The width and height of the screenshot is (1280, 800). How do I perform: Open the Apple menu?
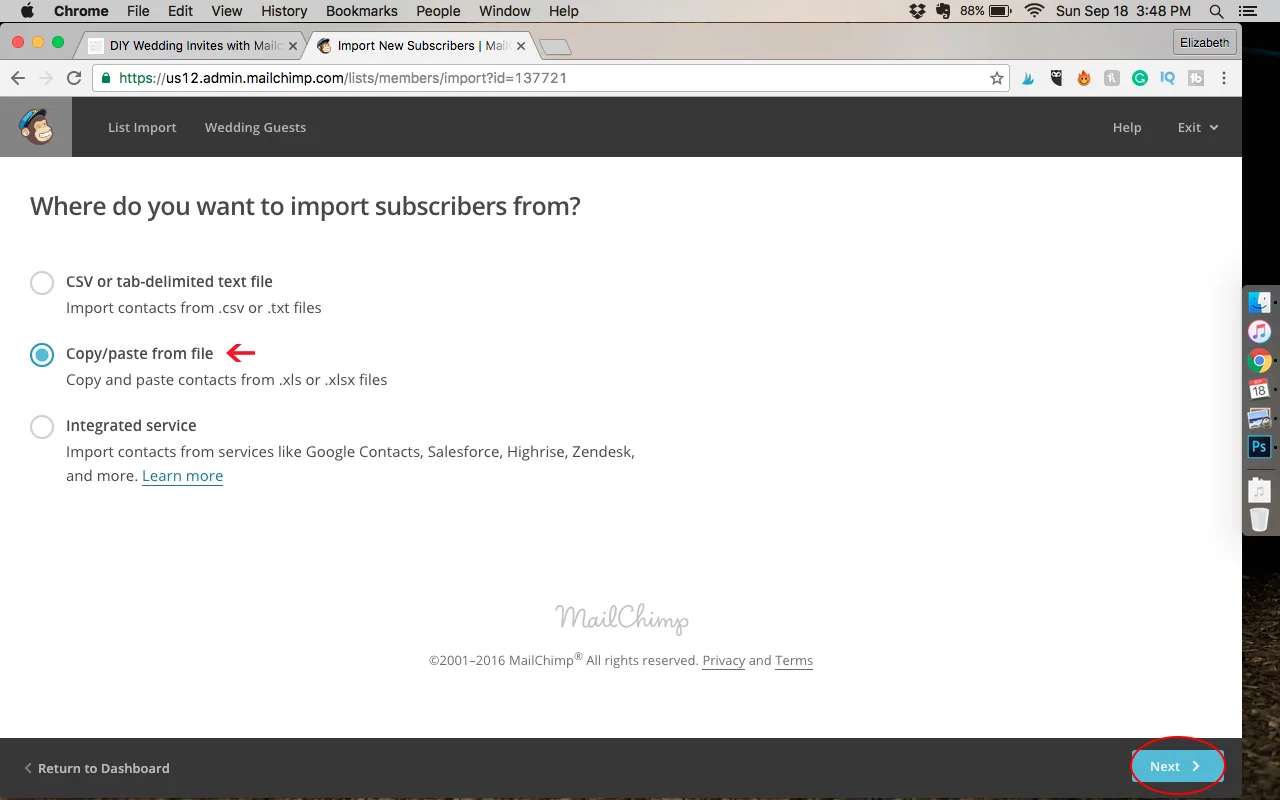26,11
